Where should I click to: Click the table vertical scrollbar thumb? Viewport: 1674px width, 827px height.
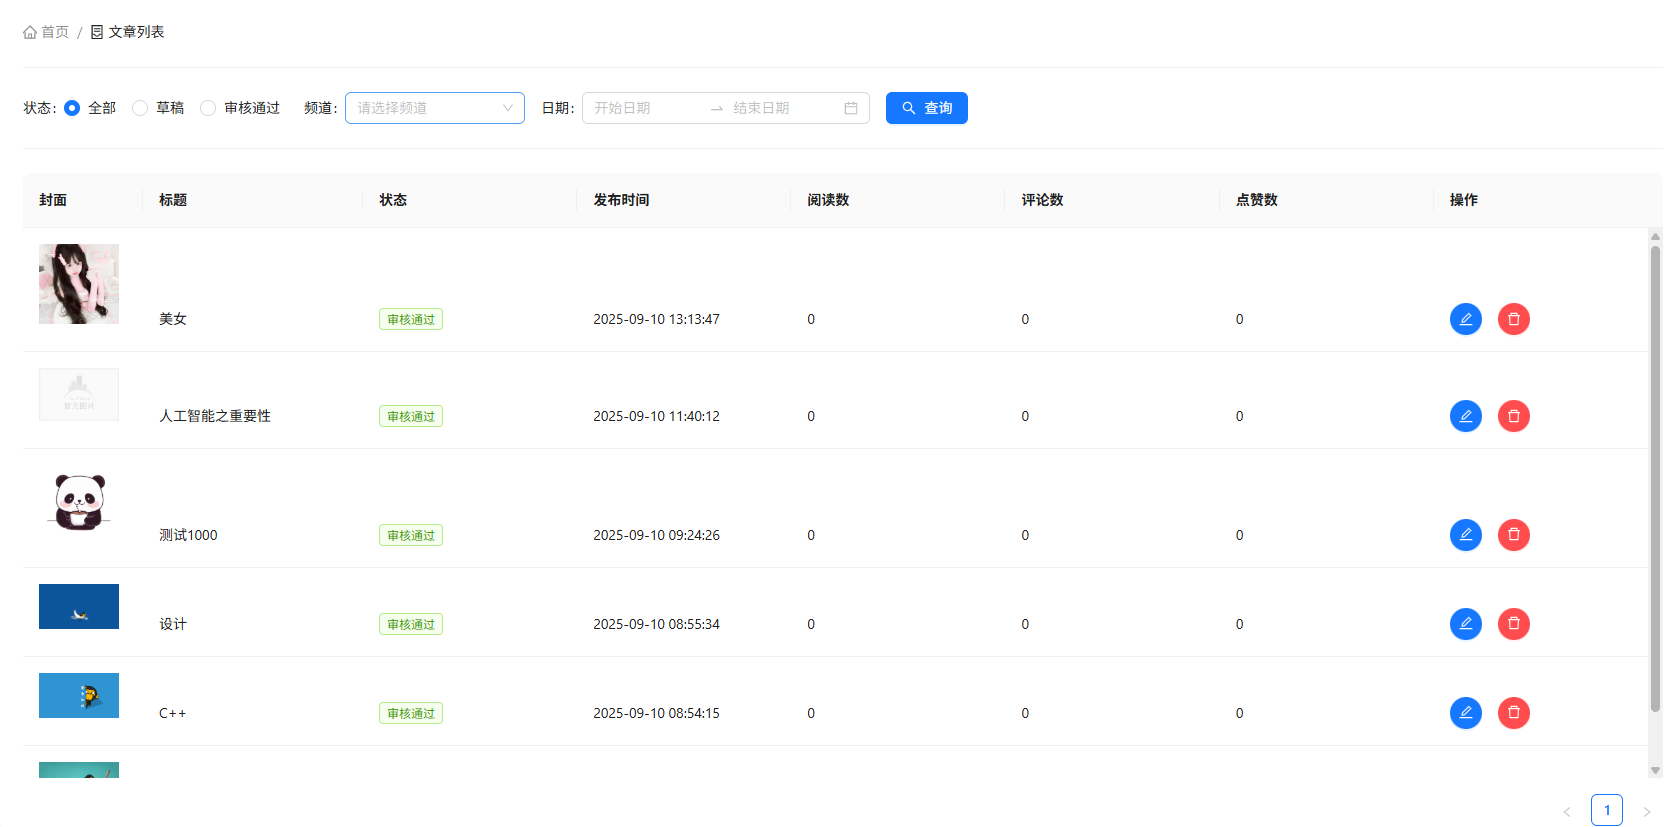[1655, 480]
